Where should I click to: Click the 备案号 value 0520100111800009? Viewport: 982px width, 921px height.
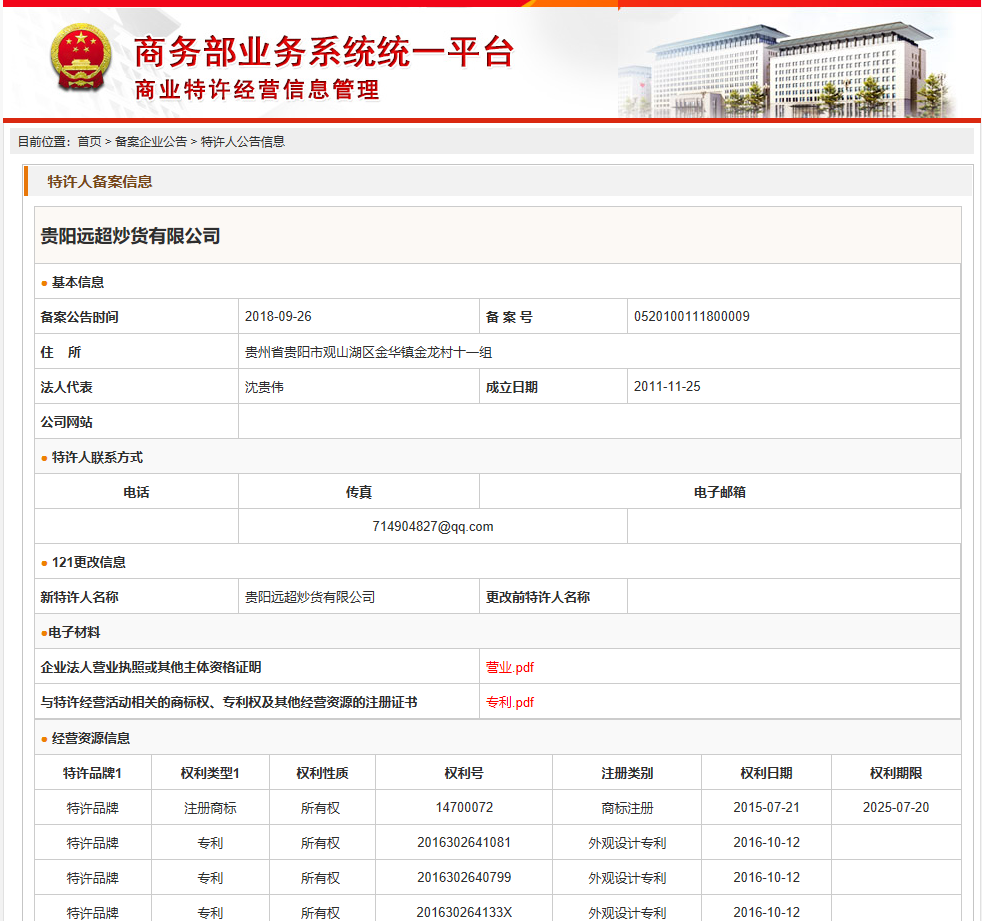(x=692, y=317)
